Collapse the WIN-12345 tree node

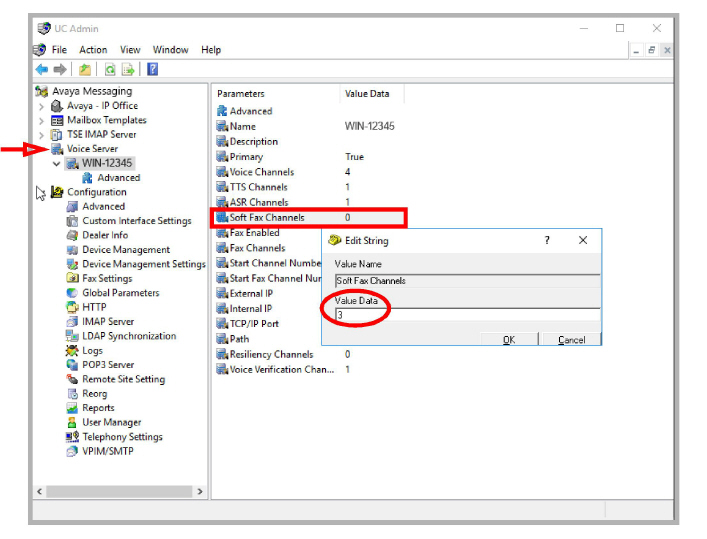tap(56, 163)
